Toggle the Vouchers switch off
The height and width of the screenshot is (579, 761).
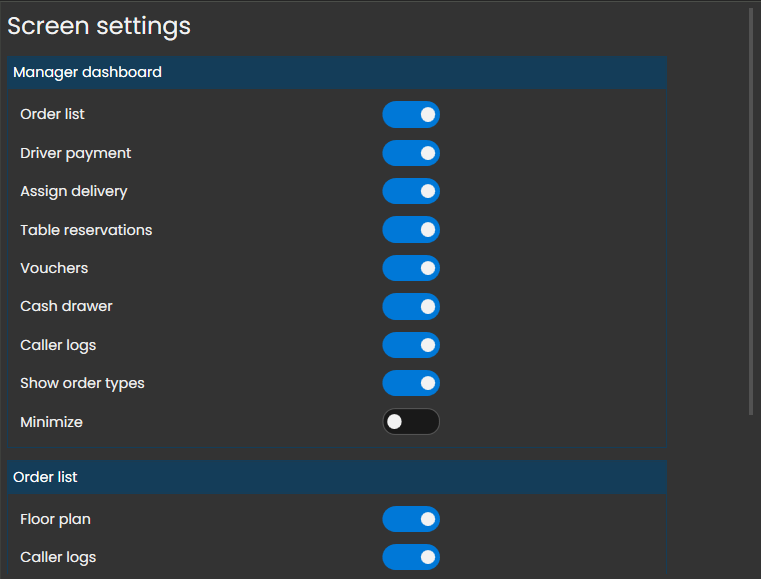coord(411,268)
